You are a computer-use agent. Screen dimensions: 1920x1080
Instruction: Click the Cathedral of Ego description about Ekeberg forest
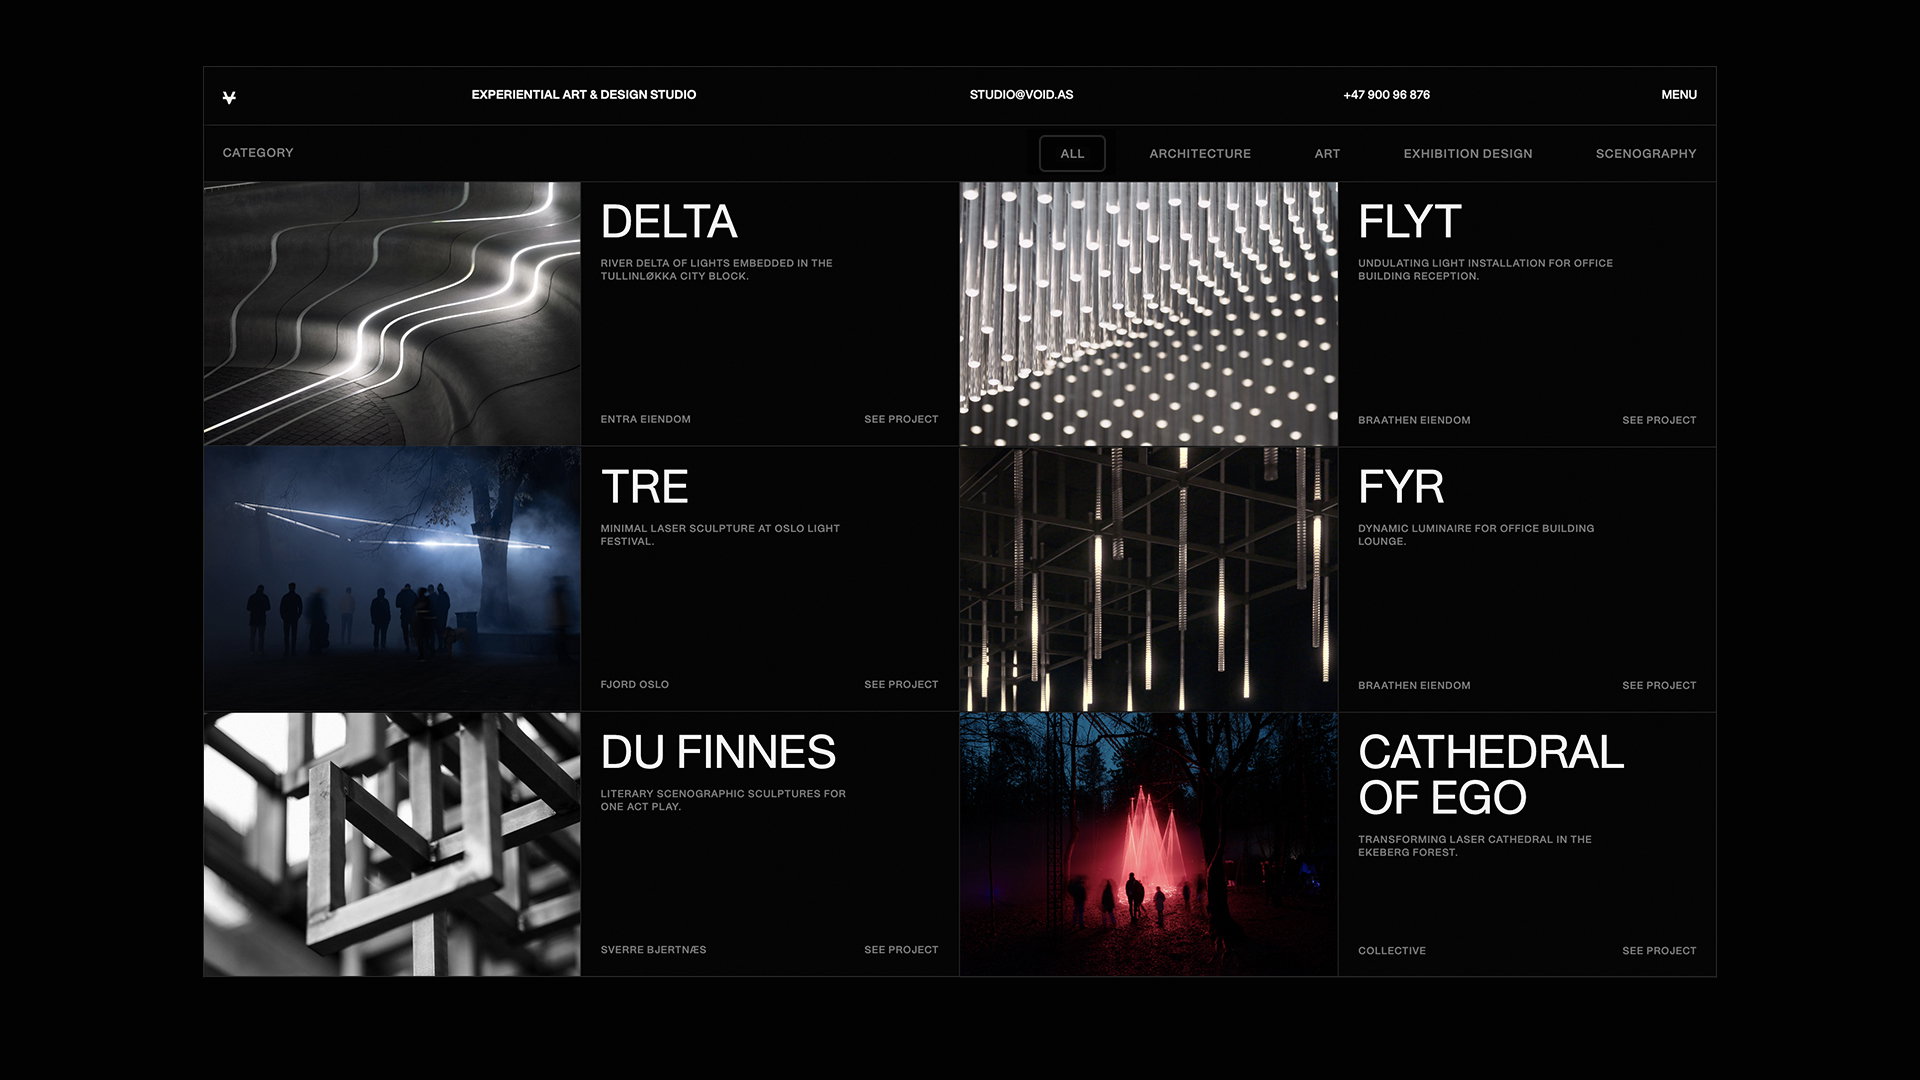click(1475, 846)
